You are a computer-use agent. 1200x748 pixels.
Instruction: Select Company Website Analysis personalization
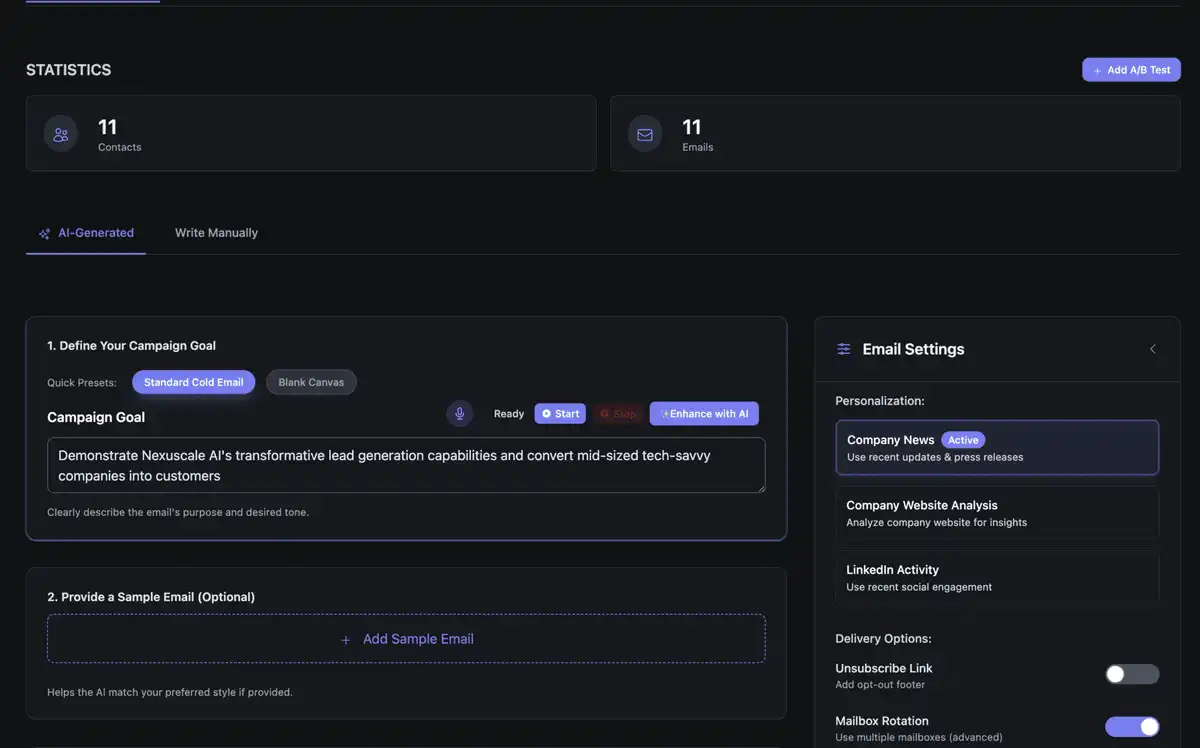pos(996,512)
